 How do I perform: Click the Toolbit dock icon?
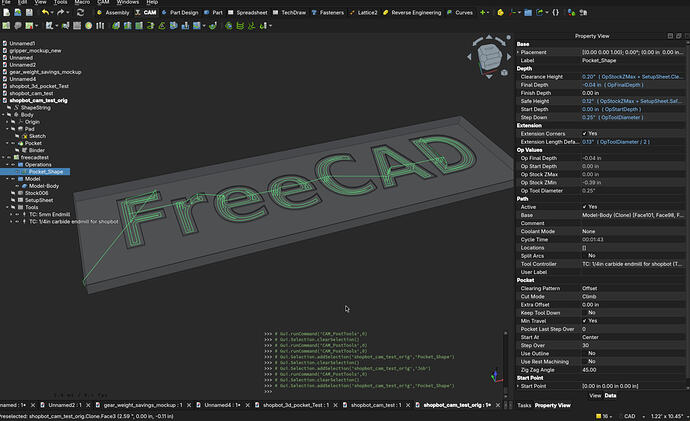coord(100,26)
